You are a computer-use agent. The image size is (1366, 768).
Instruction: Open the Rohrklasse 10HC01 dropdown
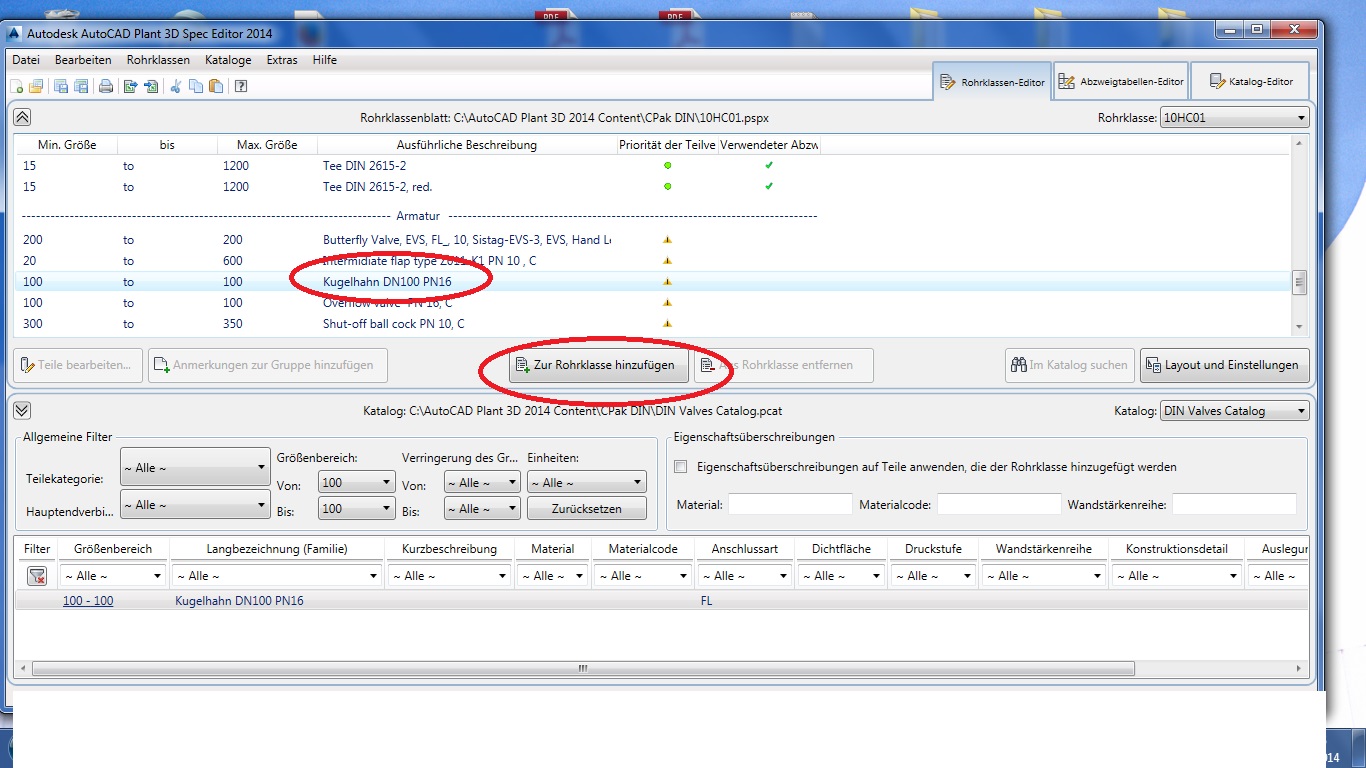pos(1234,118)
